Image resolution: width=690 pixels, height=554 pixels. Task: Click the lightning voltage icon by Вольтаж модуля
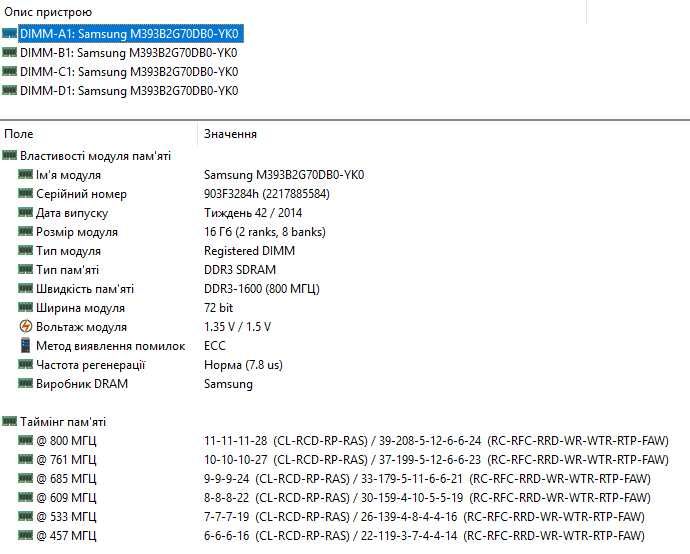click(26, 326)
